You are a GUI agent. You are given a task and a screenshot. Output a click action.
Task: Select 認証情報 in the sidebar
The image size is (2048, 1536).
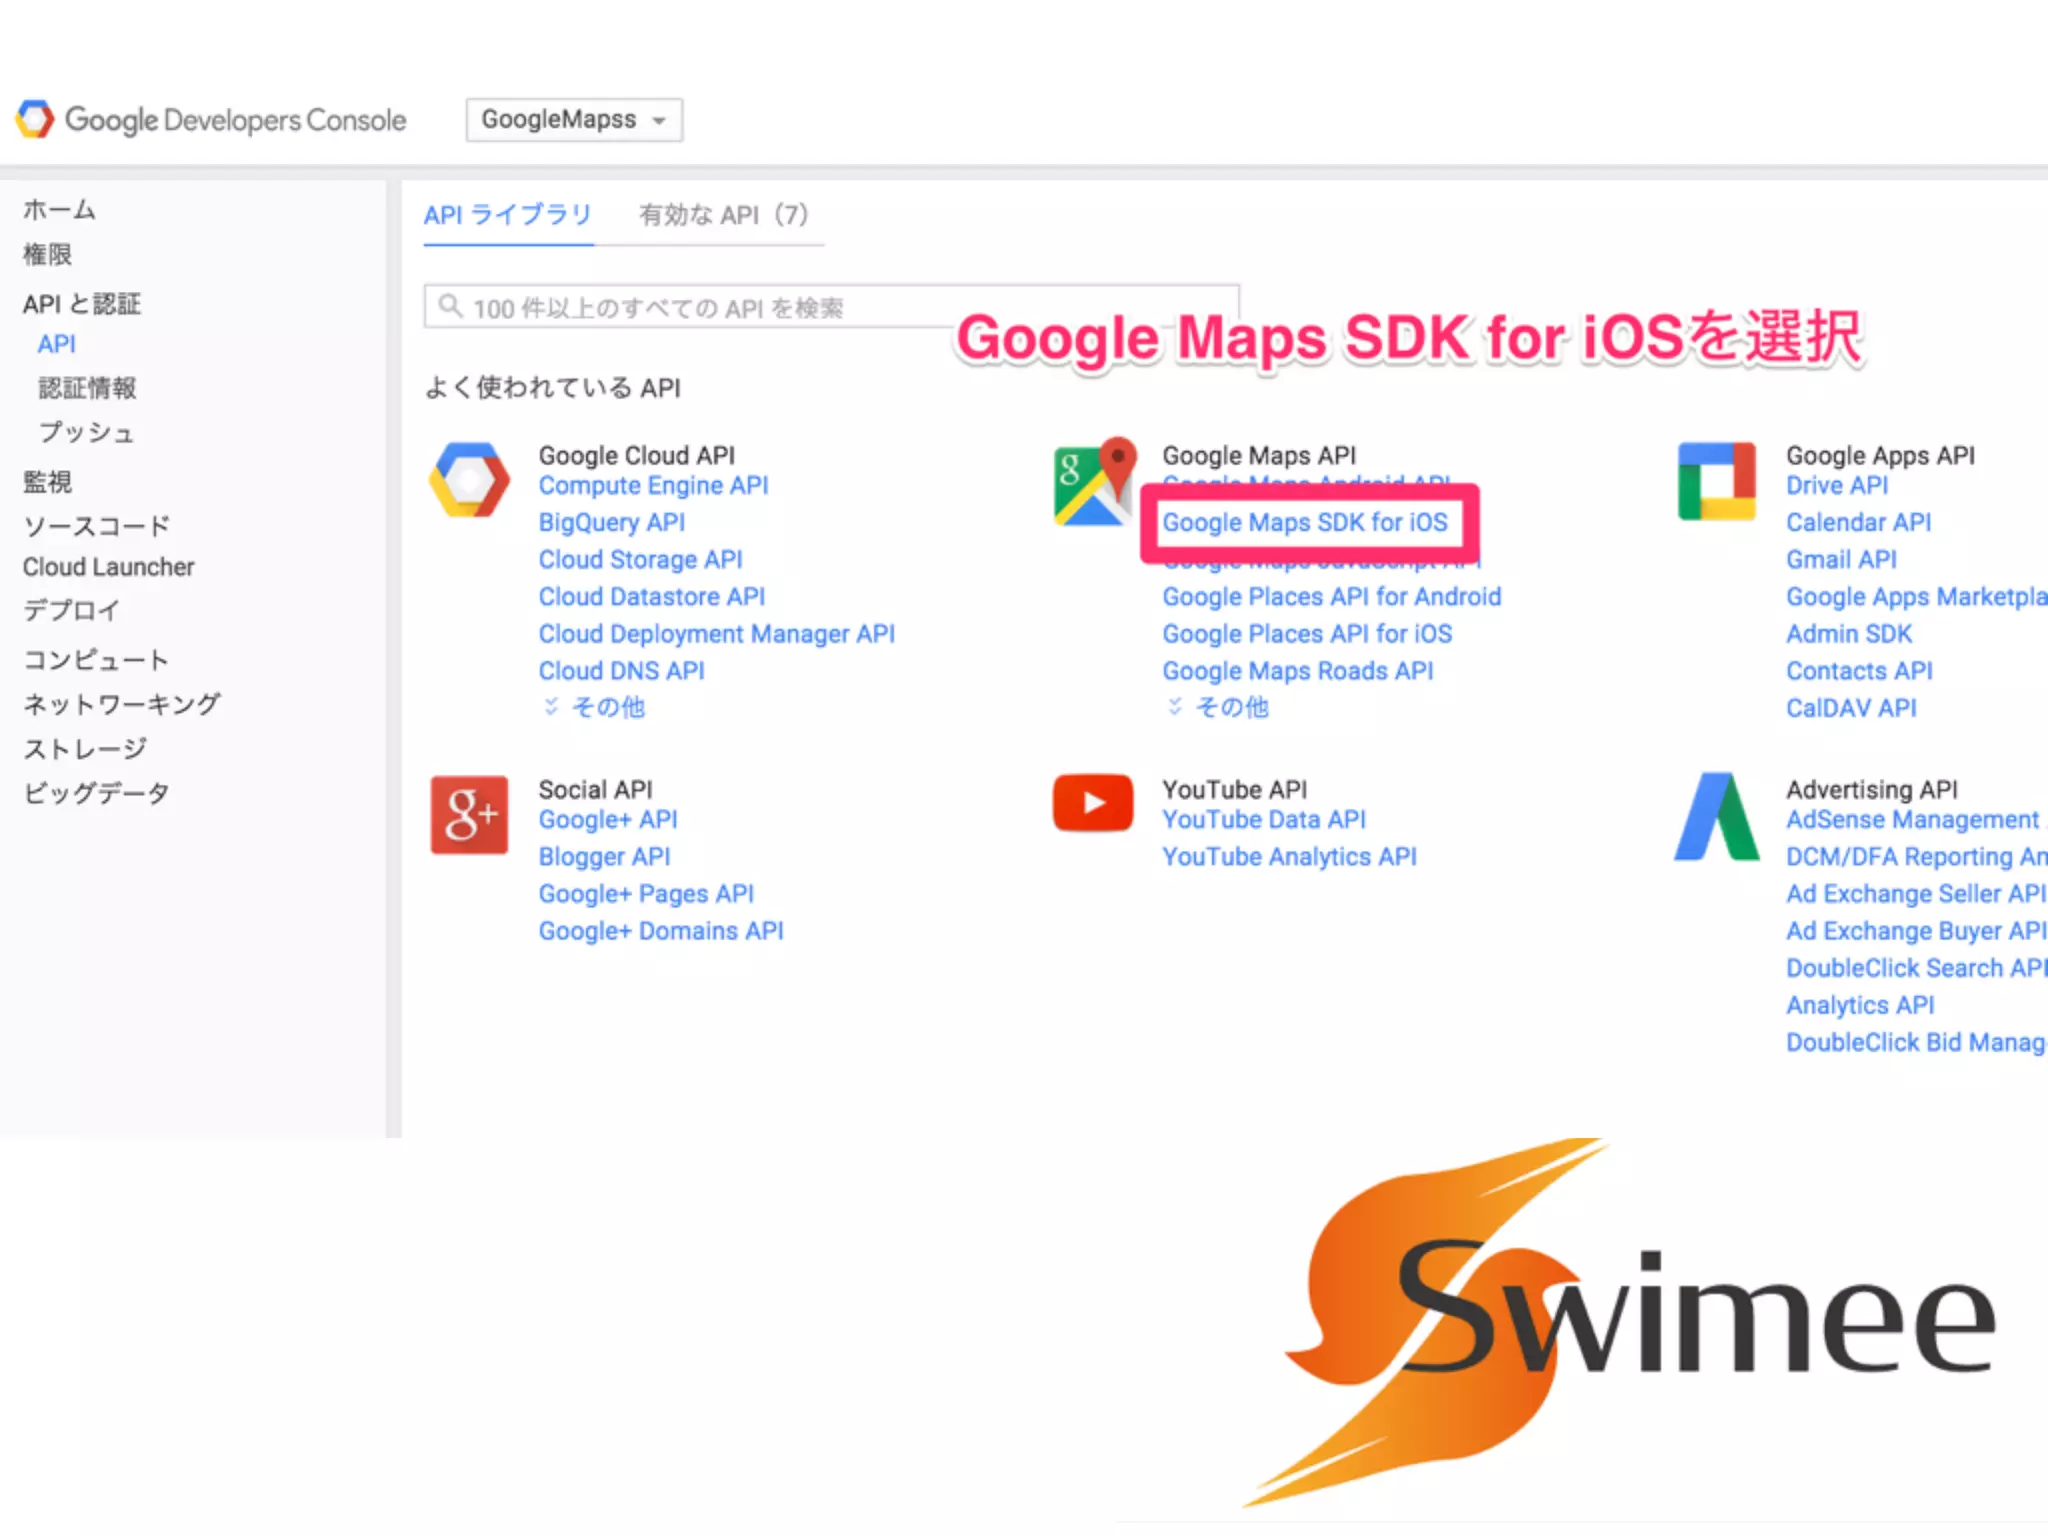click(x=87, y=388)
